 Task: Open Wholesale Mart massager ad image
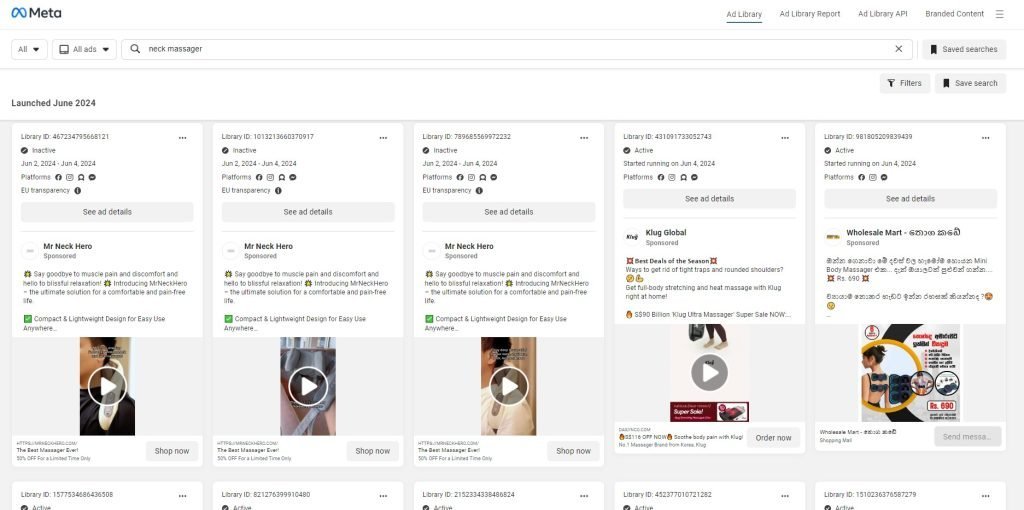click(910, 373)
